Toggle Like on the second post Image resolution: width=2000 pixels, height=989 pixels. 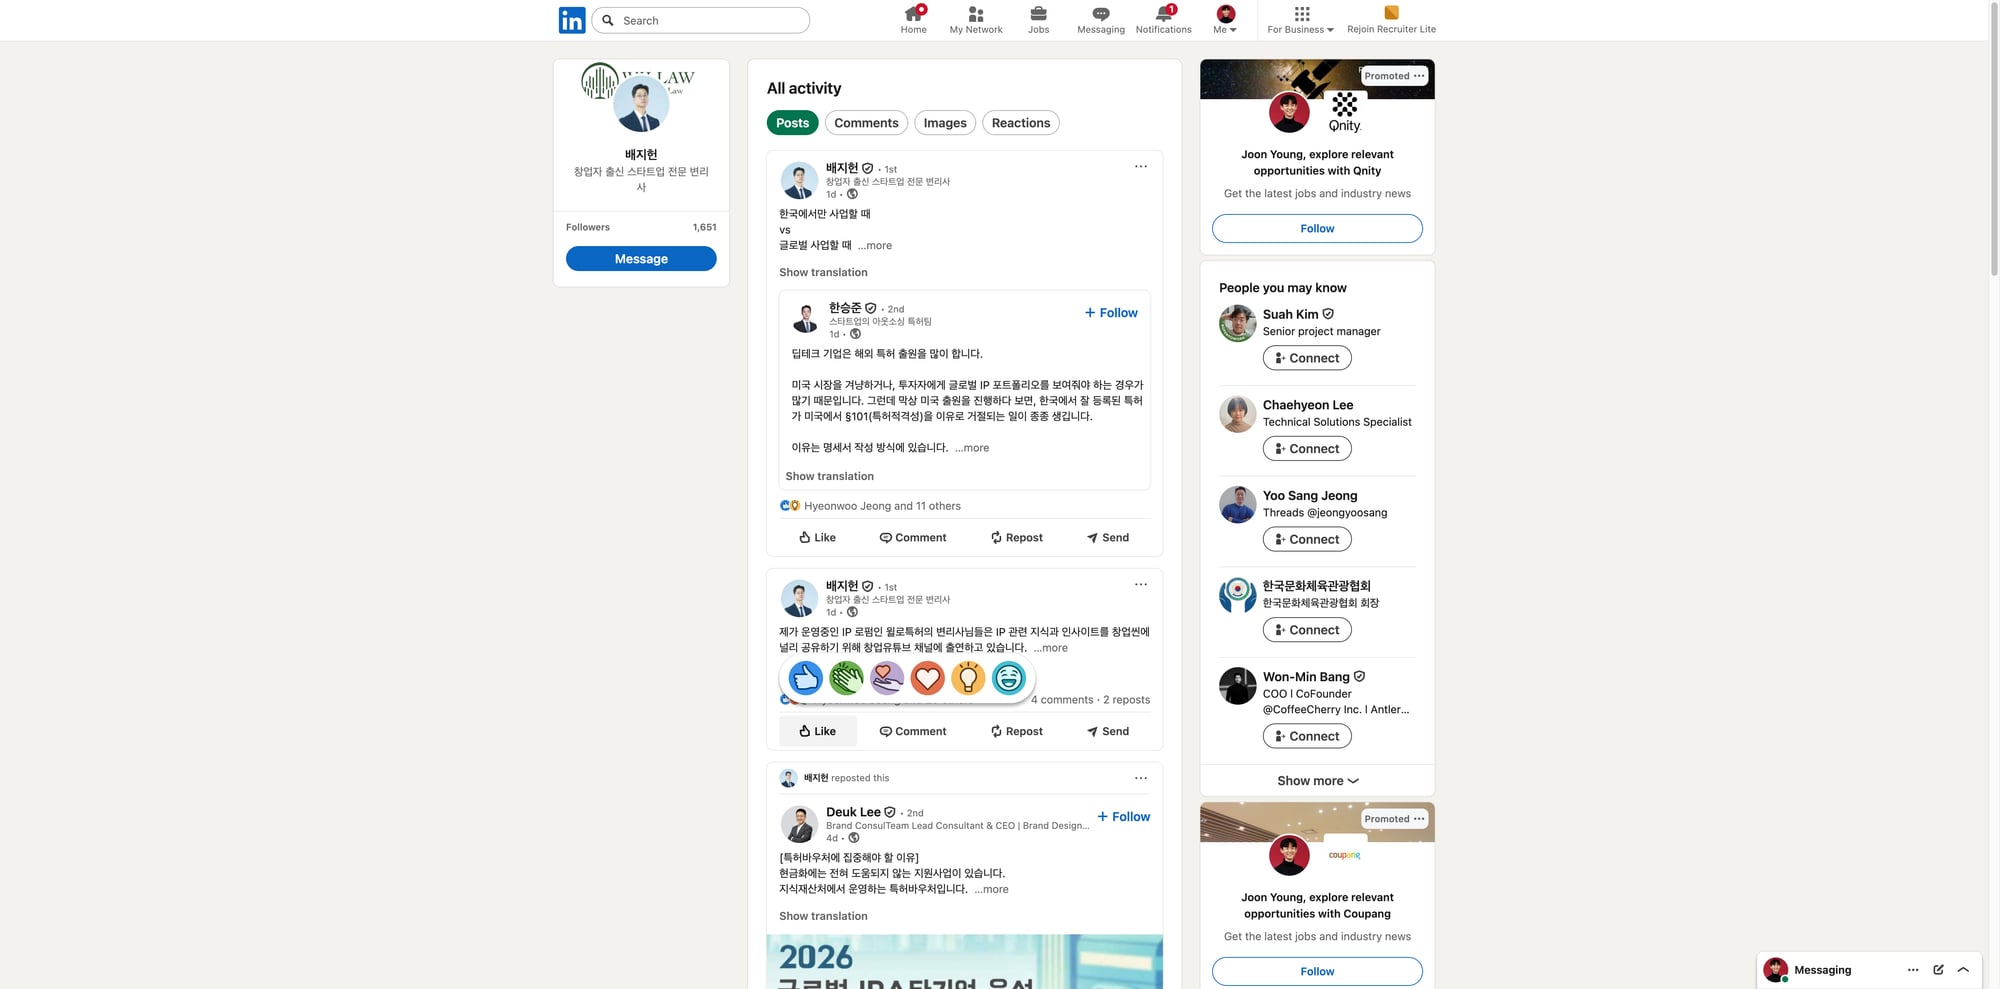(817, 731)
